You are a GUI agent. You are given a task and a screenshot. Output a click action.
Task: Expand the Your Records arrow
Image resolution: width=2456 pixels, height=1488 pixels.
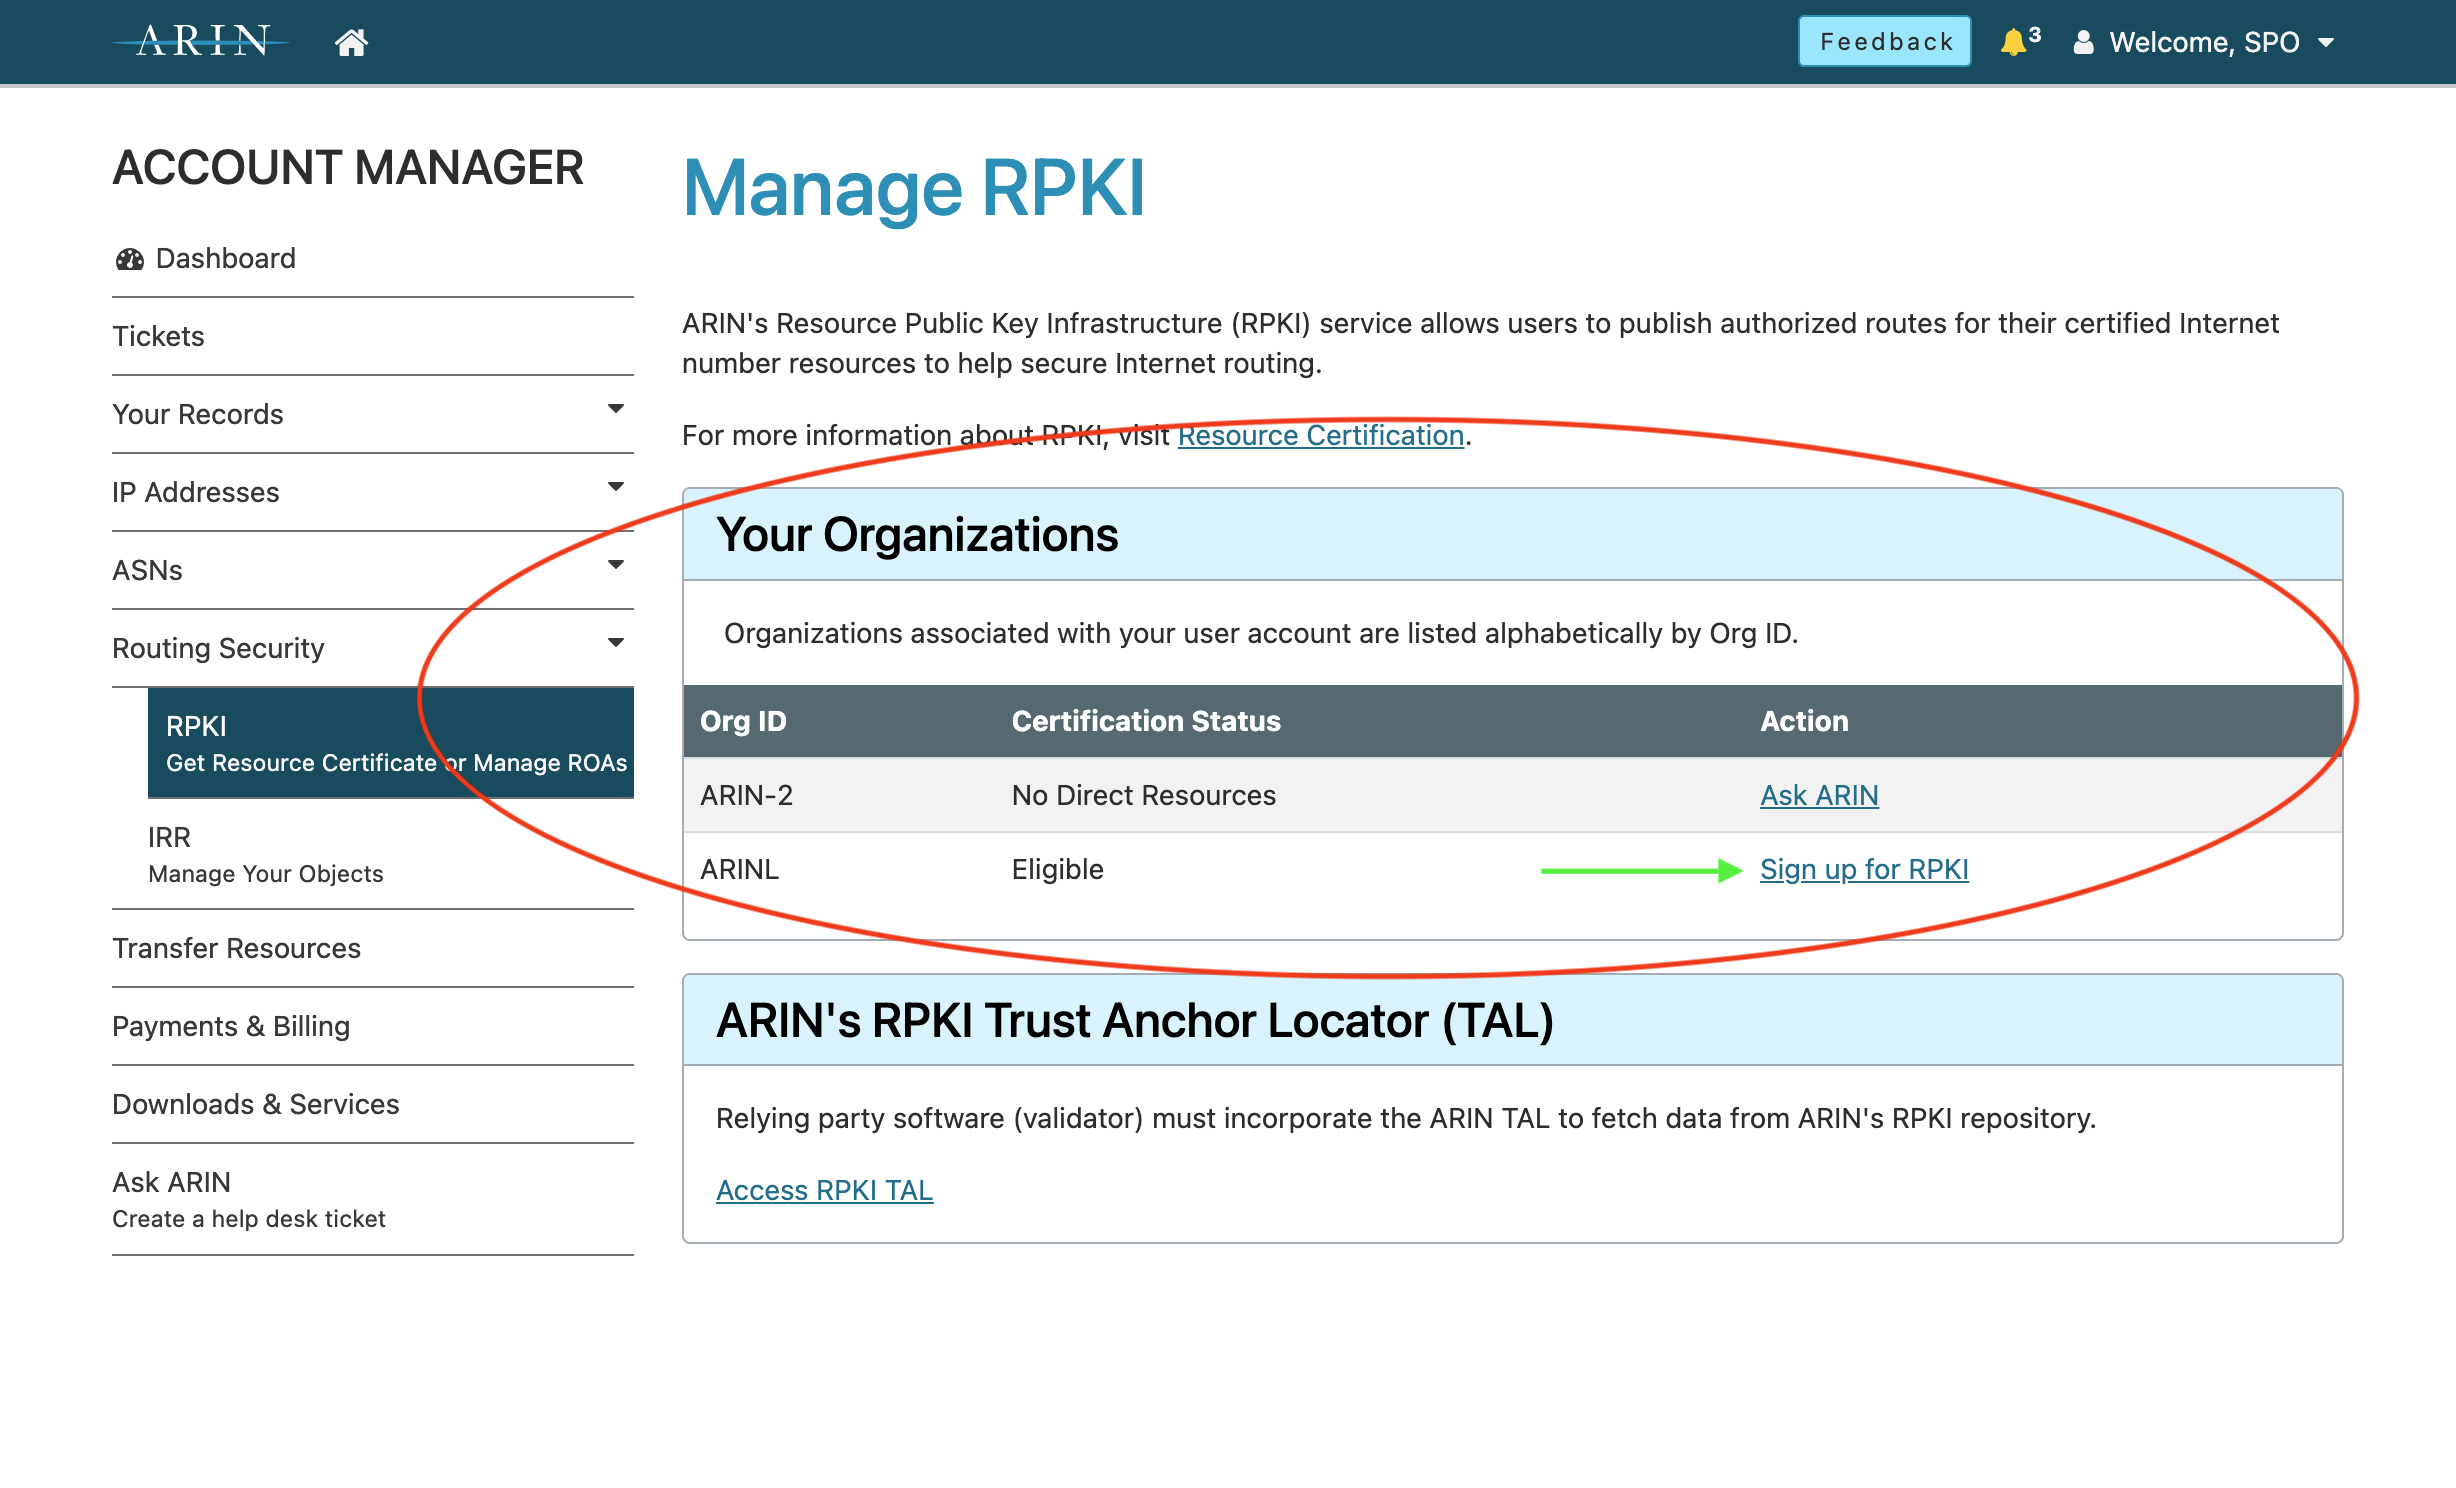[x=616, y=409]
